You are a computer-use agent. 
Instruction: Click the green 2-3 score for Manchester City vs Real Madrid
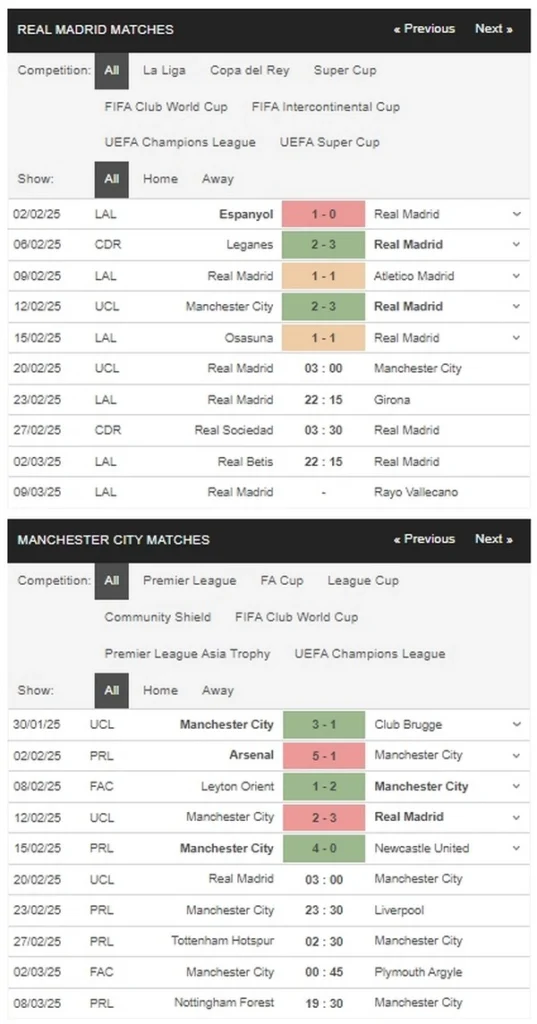[323, 307]
